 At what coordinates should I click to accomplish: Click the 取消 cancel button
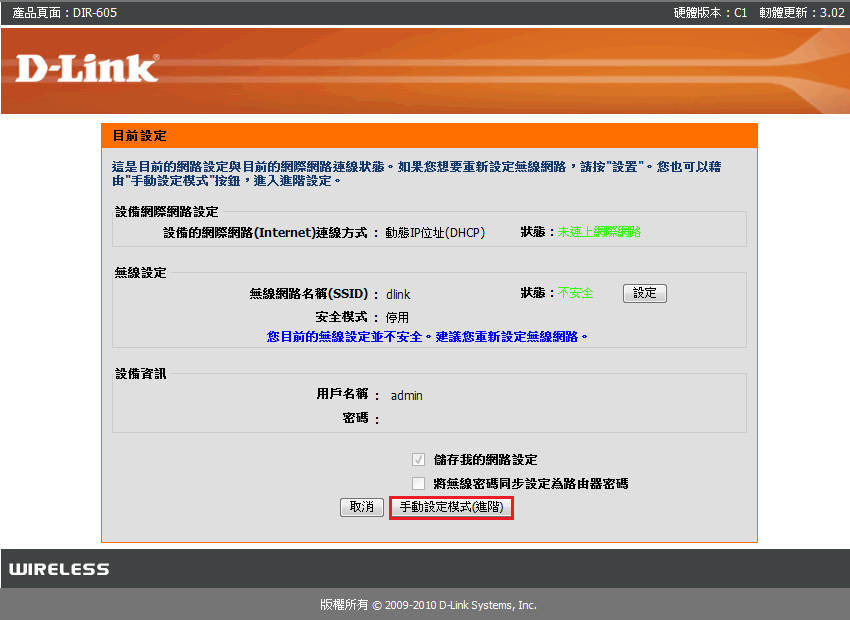(x=362, y=507)
